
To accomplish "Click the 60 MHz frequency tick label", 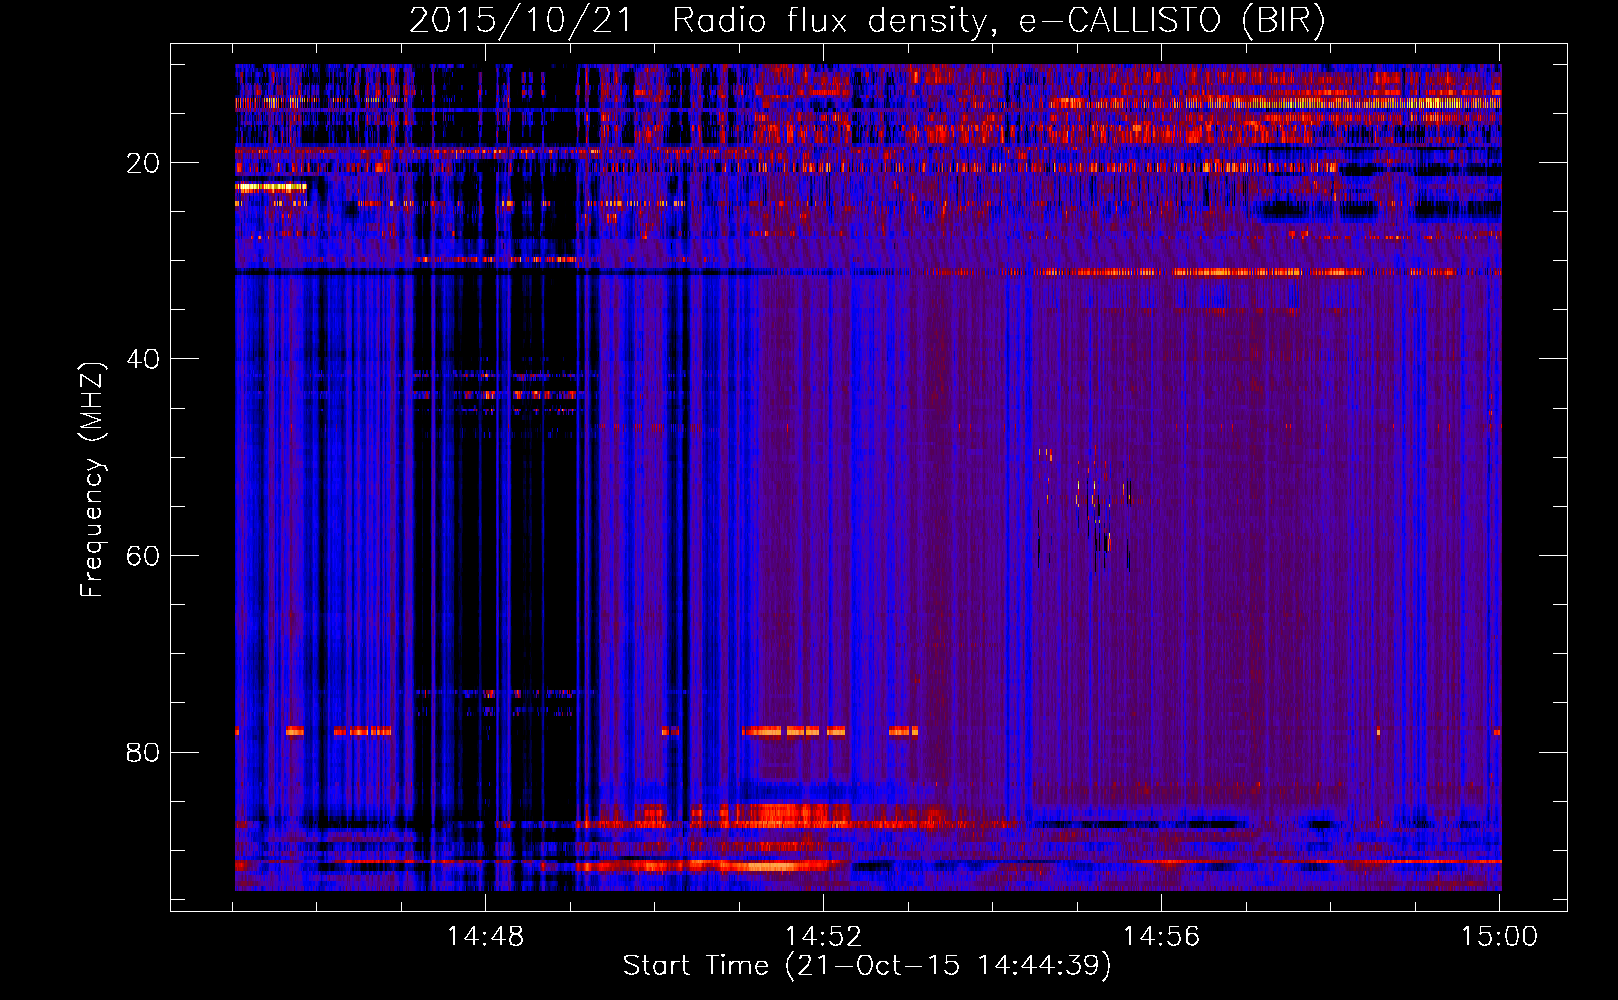I will pyautogui.click(x=143, y=556).
